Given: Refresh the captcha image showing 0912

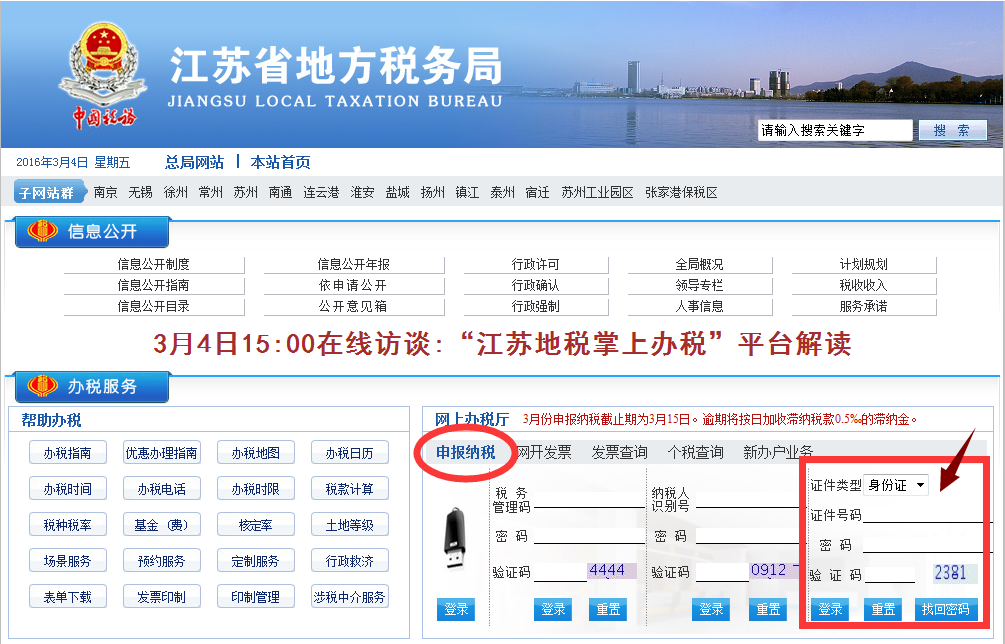Looking at the screenshot, I should coord(773,571).
